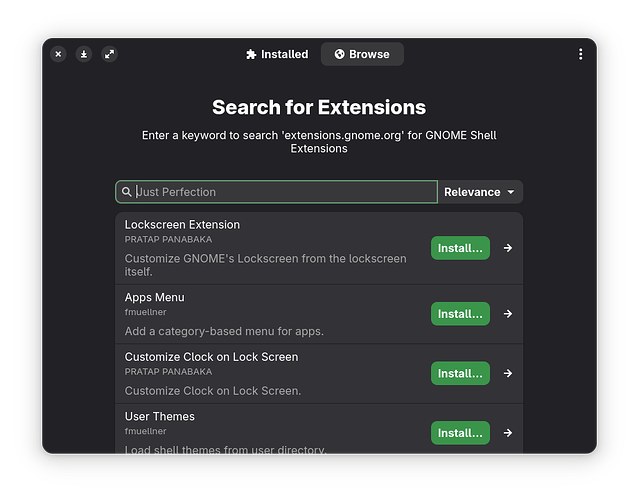Focus the extension search text field
The image size is (638, 500).
(285, 192)
